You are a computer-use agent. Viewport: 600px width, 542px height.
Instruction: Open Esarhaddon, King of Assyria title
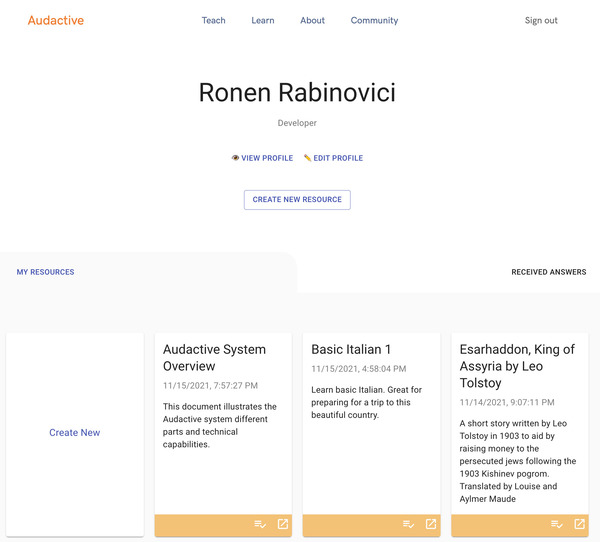coord(517,366)
